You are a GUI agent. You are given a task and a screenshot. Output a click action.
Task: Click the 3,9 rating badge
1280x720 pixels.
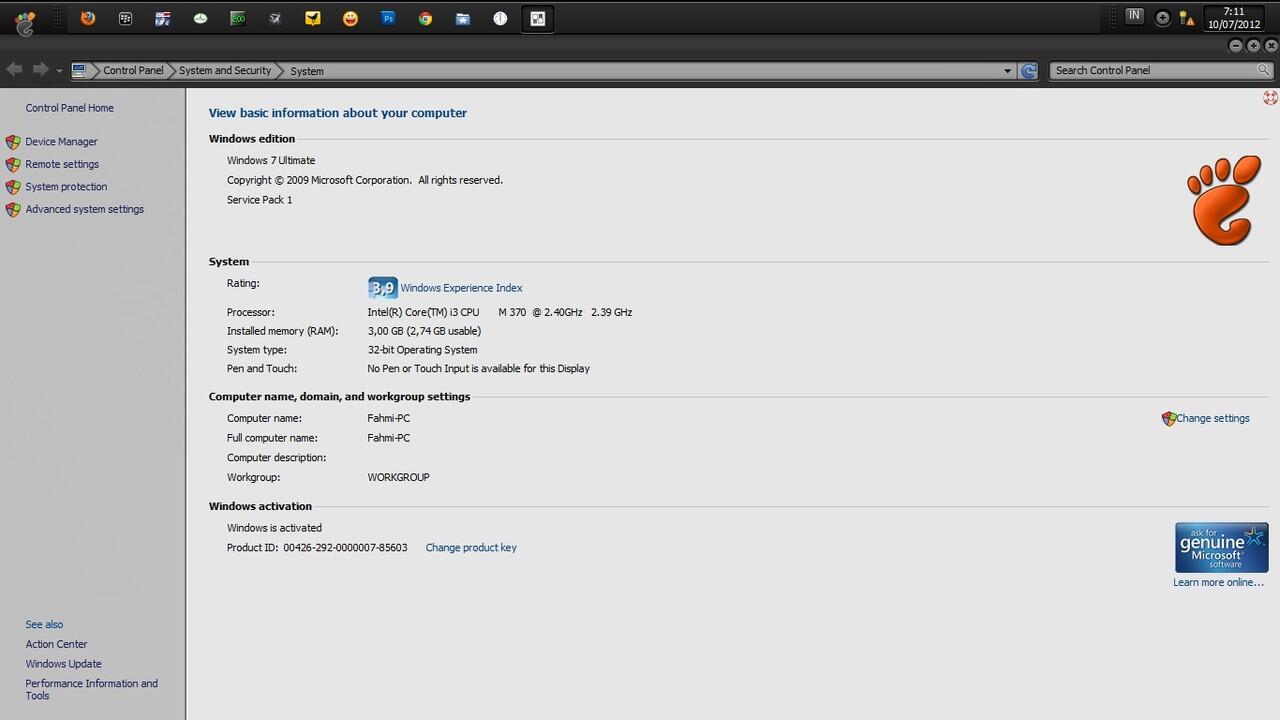(x=382, y=288)
